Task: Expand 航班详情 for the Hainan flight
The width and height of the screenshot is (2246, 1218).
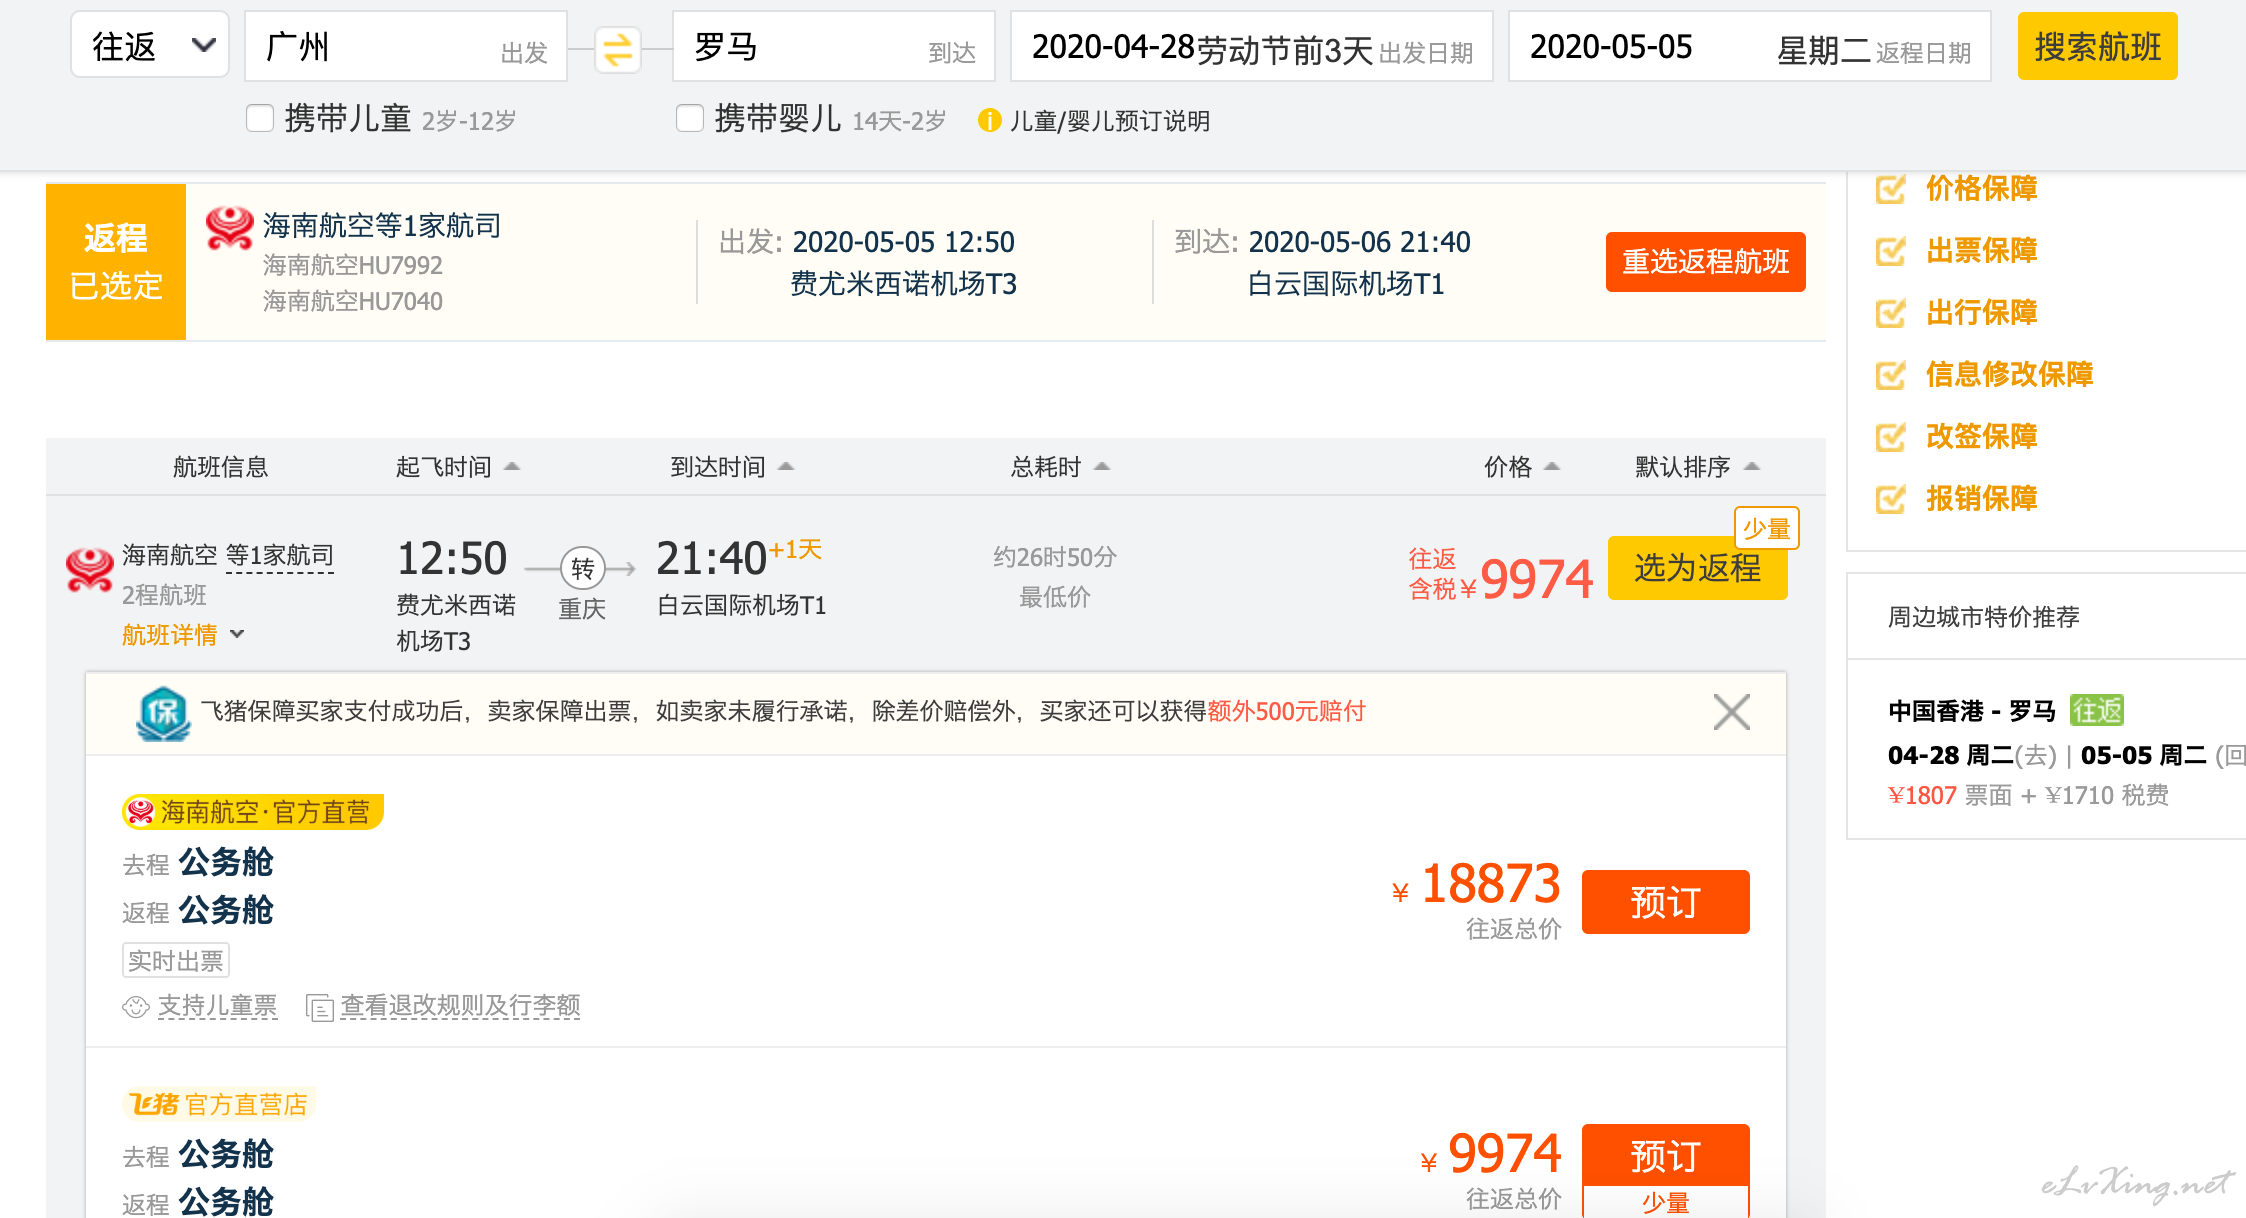Action: click(x=183, y=635)
